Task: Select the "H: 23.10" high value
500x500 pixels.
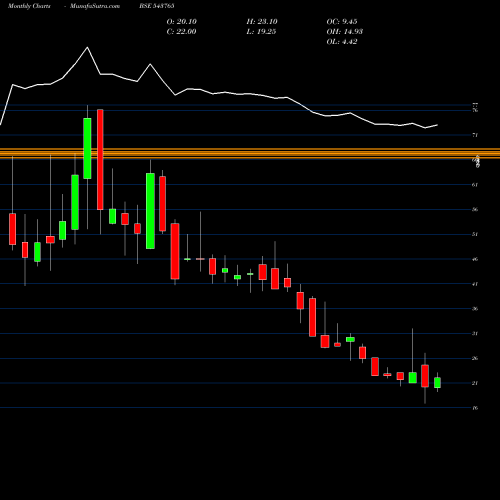Action: 262,22
